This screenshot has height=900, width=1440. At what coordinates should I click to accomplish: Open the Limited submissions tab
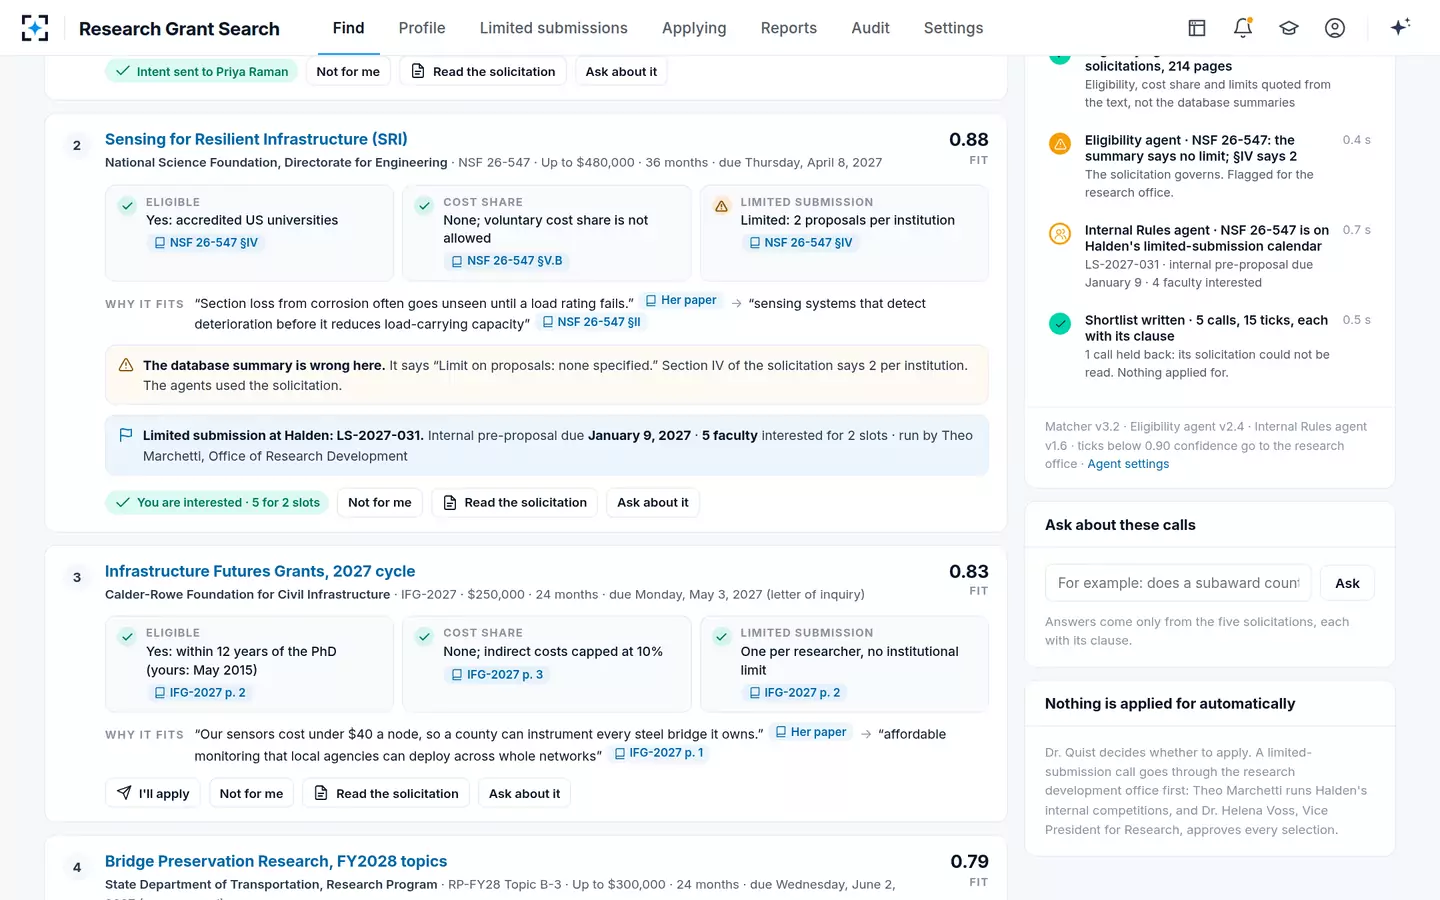(553, 28)
